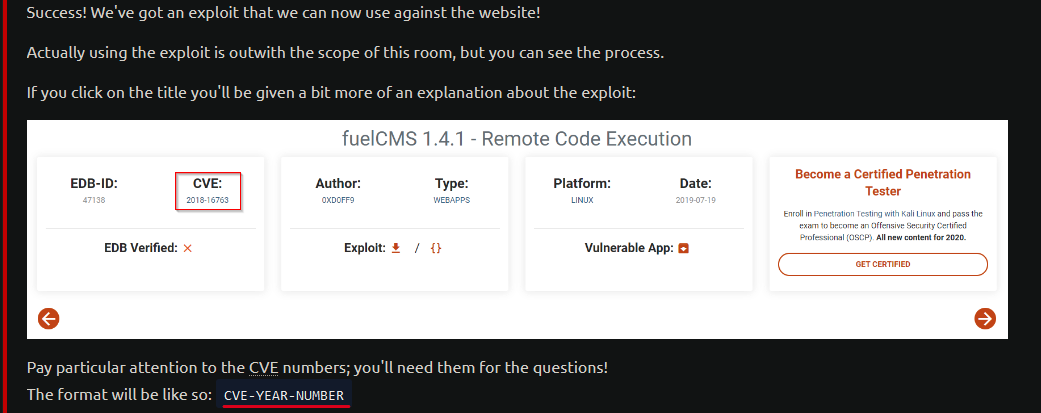Click the right arrow carousel icon
The width and height of the screenshot is (1041, 413).
(x=985, y=319)
